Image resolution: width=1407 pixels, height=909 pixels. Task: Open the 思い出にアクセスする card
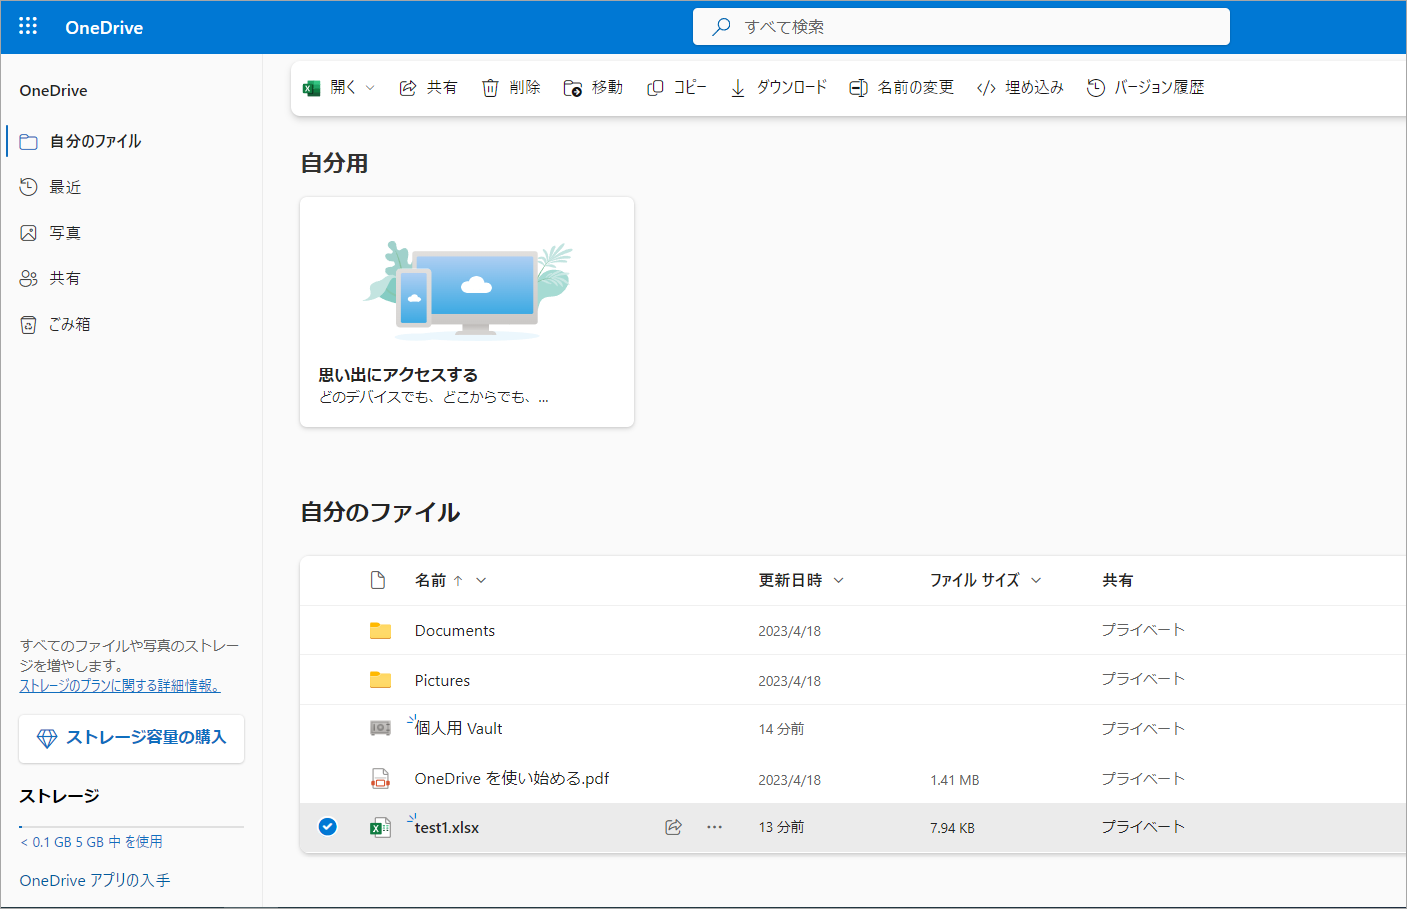tap(467, 312)
